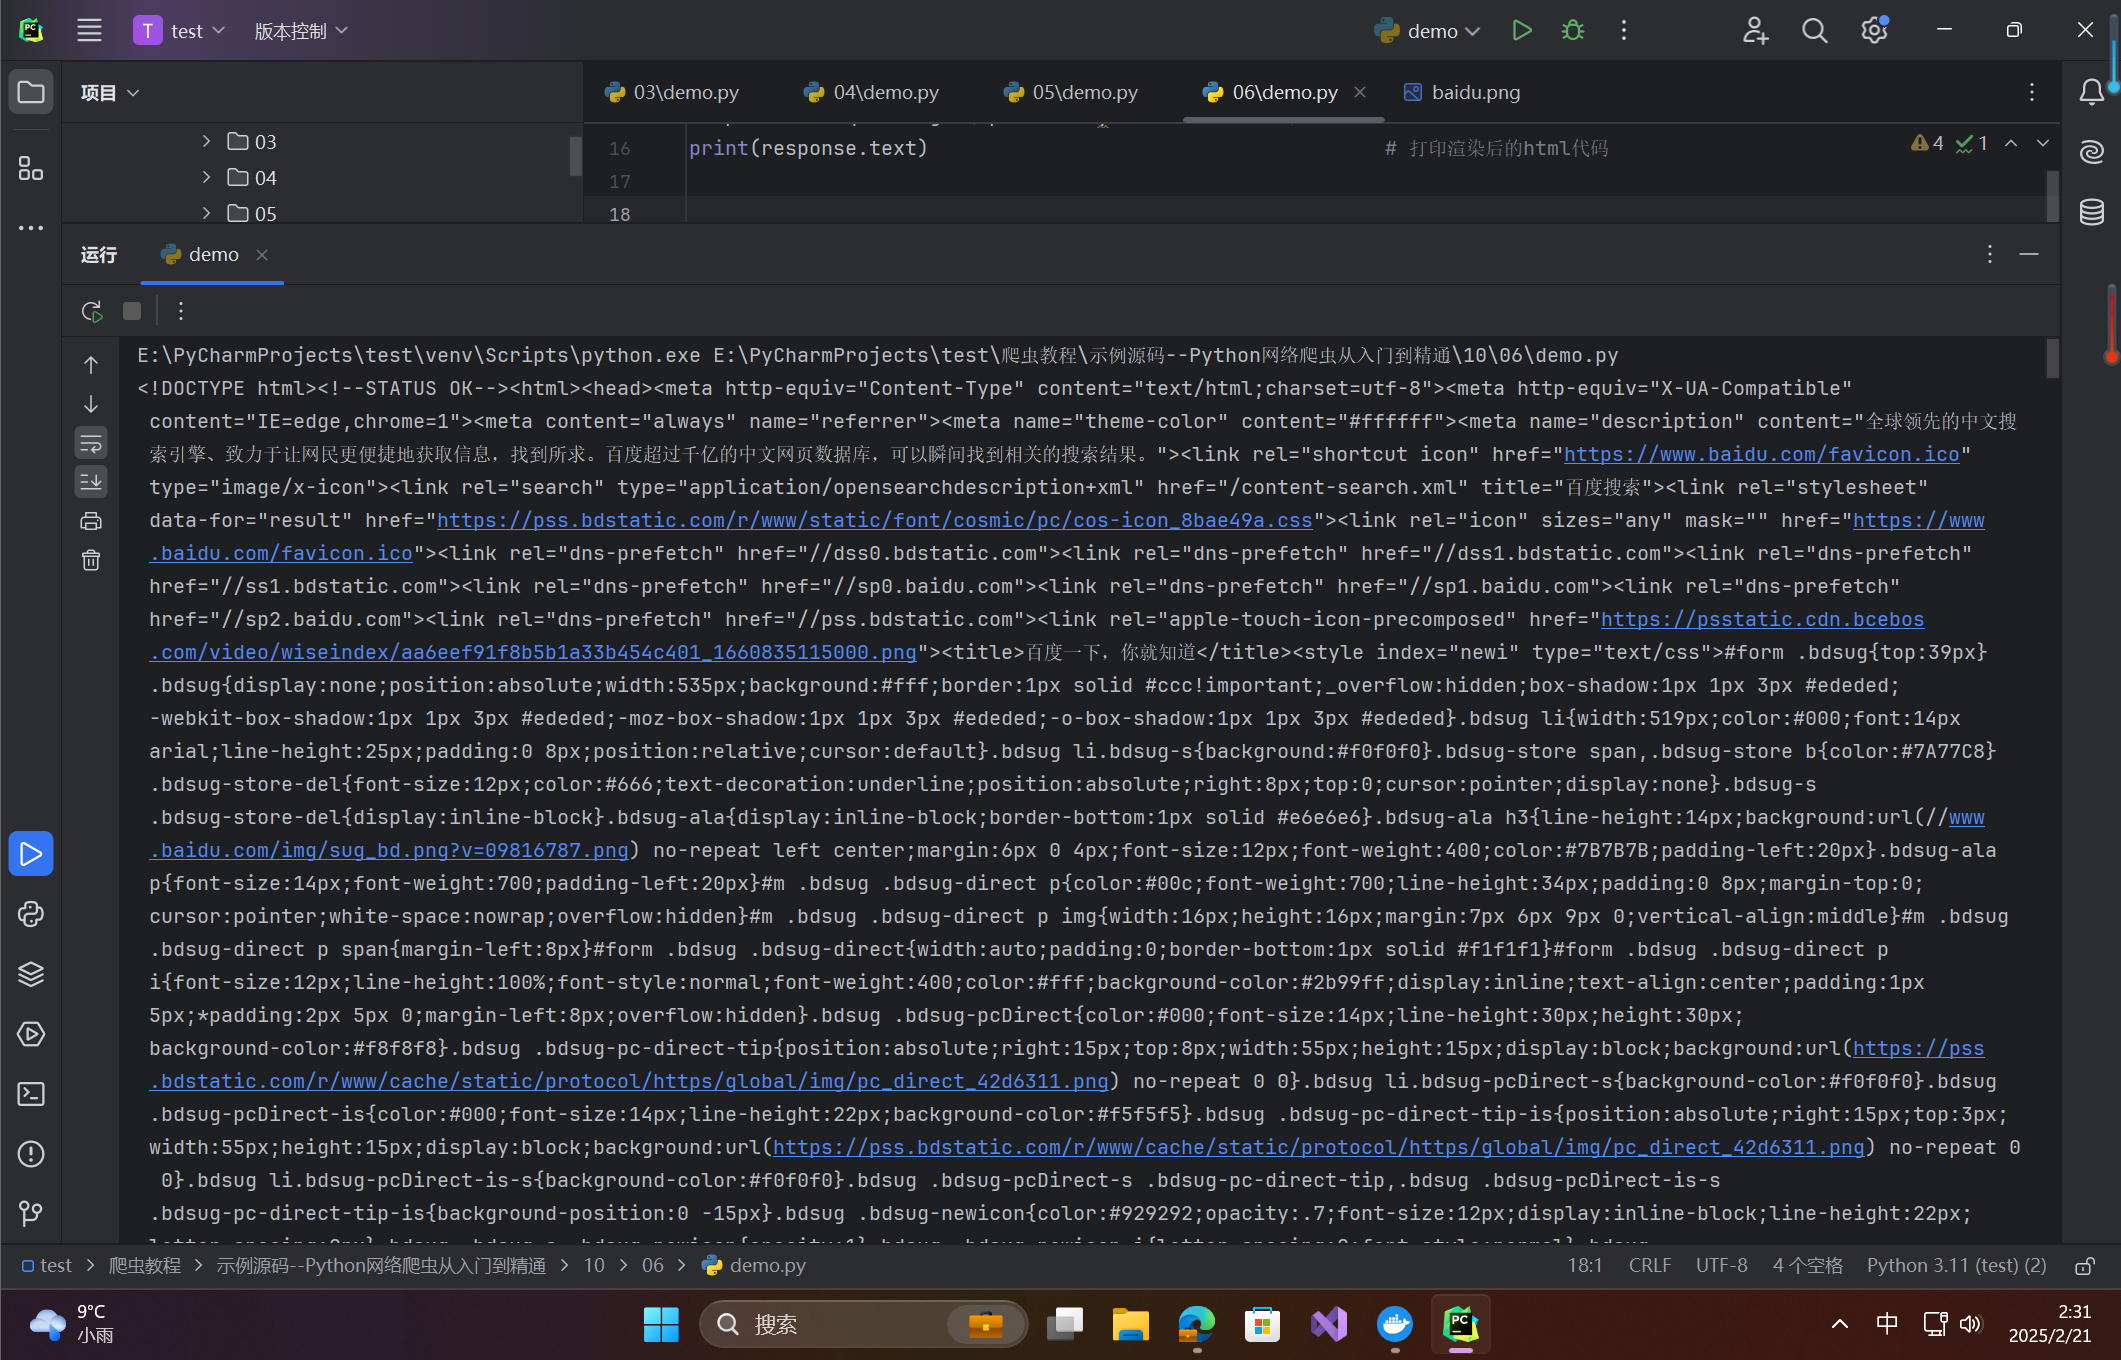The height and width of the screenshot is (1360, 2121).
Task: Open the Python Packages tool window
Action: [x=31, y=974]
